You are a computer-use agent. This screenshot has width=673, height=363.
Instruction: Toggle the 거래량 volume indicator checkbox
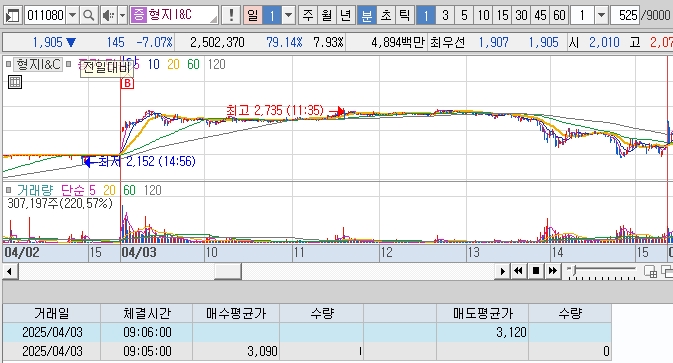pos(8,190)
